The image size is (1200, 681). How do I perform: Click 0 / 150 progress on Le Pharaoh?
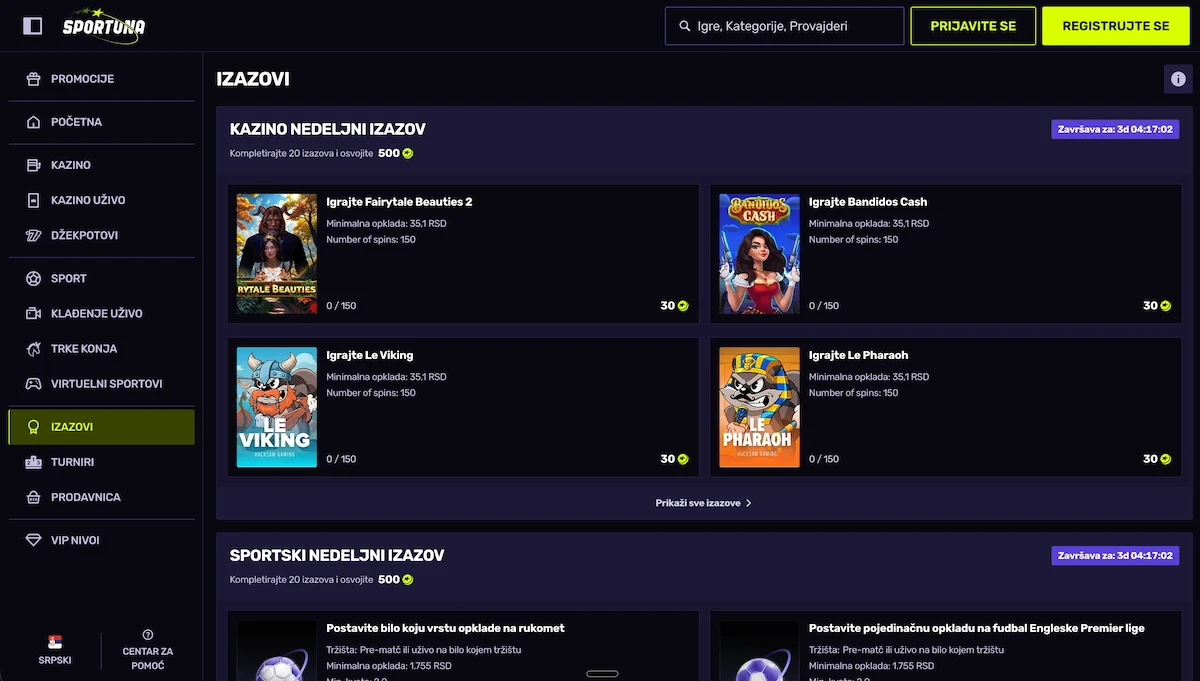pyautogui.click(x=824, y=459)
